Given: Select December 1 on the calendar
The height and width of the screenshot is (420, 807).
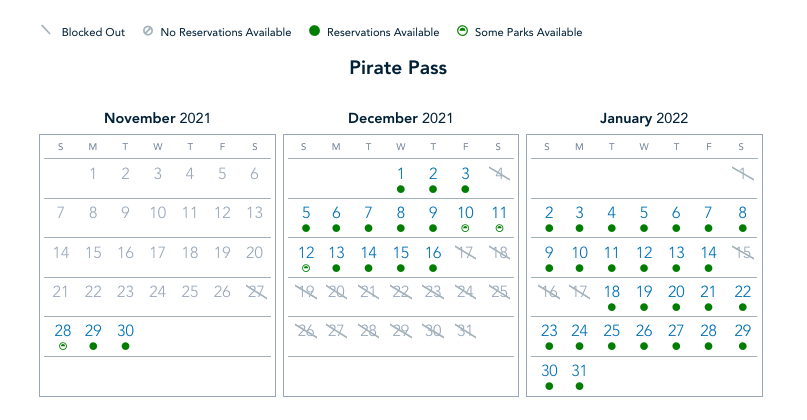Looking at the screenshot, I should tap(400, 173).
